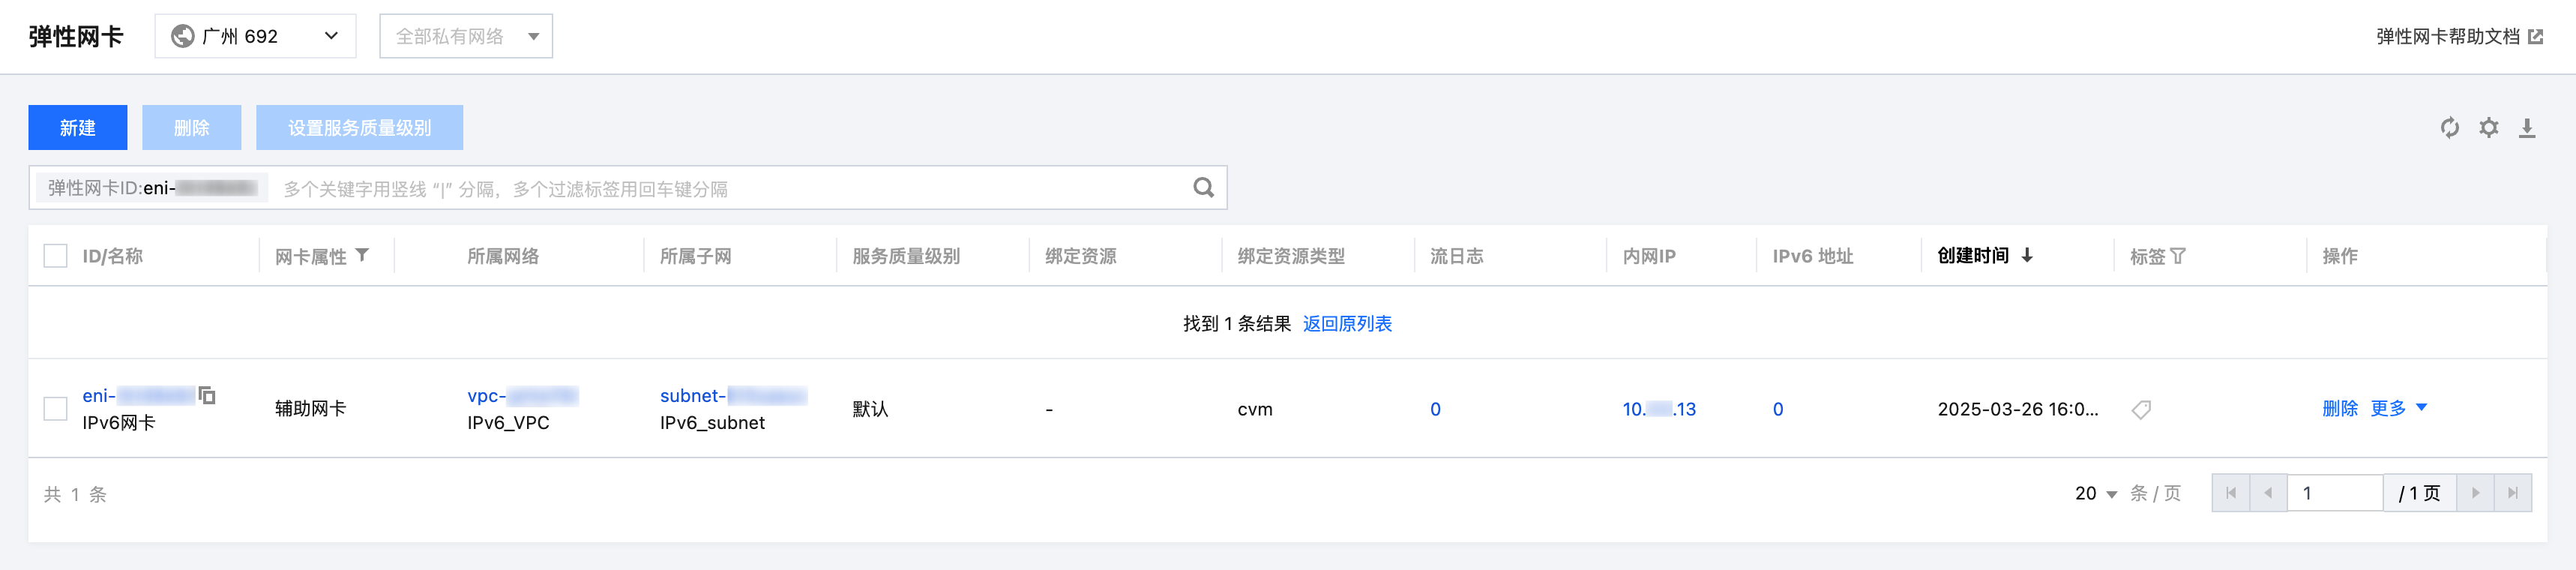Click the 内网IP address link
Viewport: 2576px width, 570px height.
point(1659,409)
